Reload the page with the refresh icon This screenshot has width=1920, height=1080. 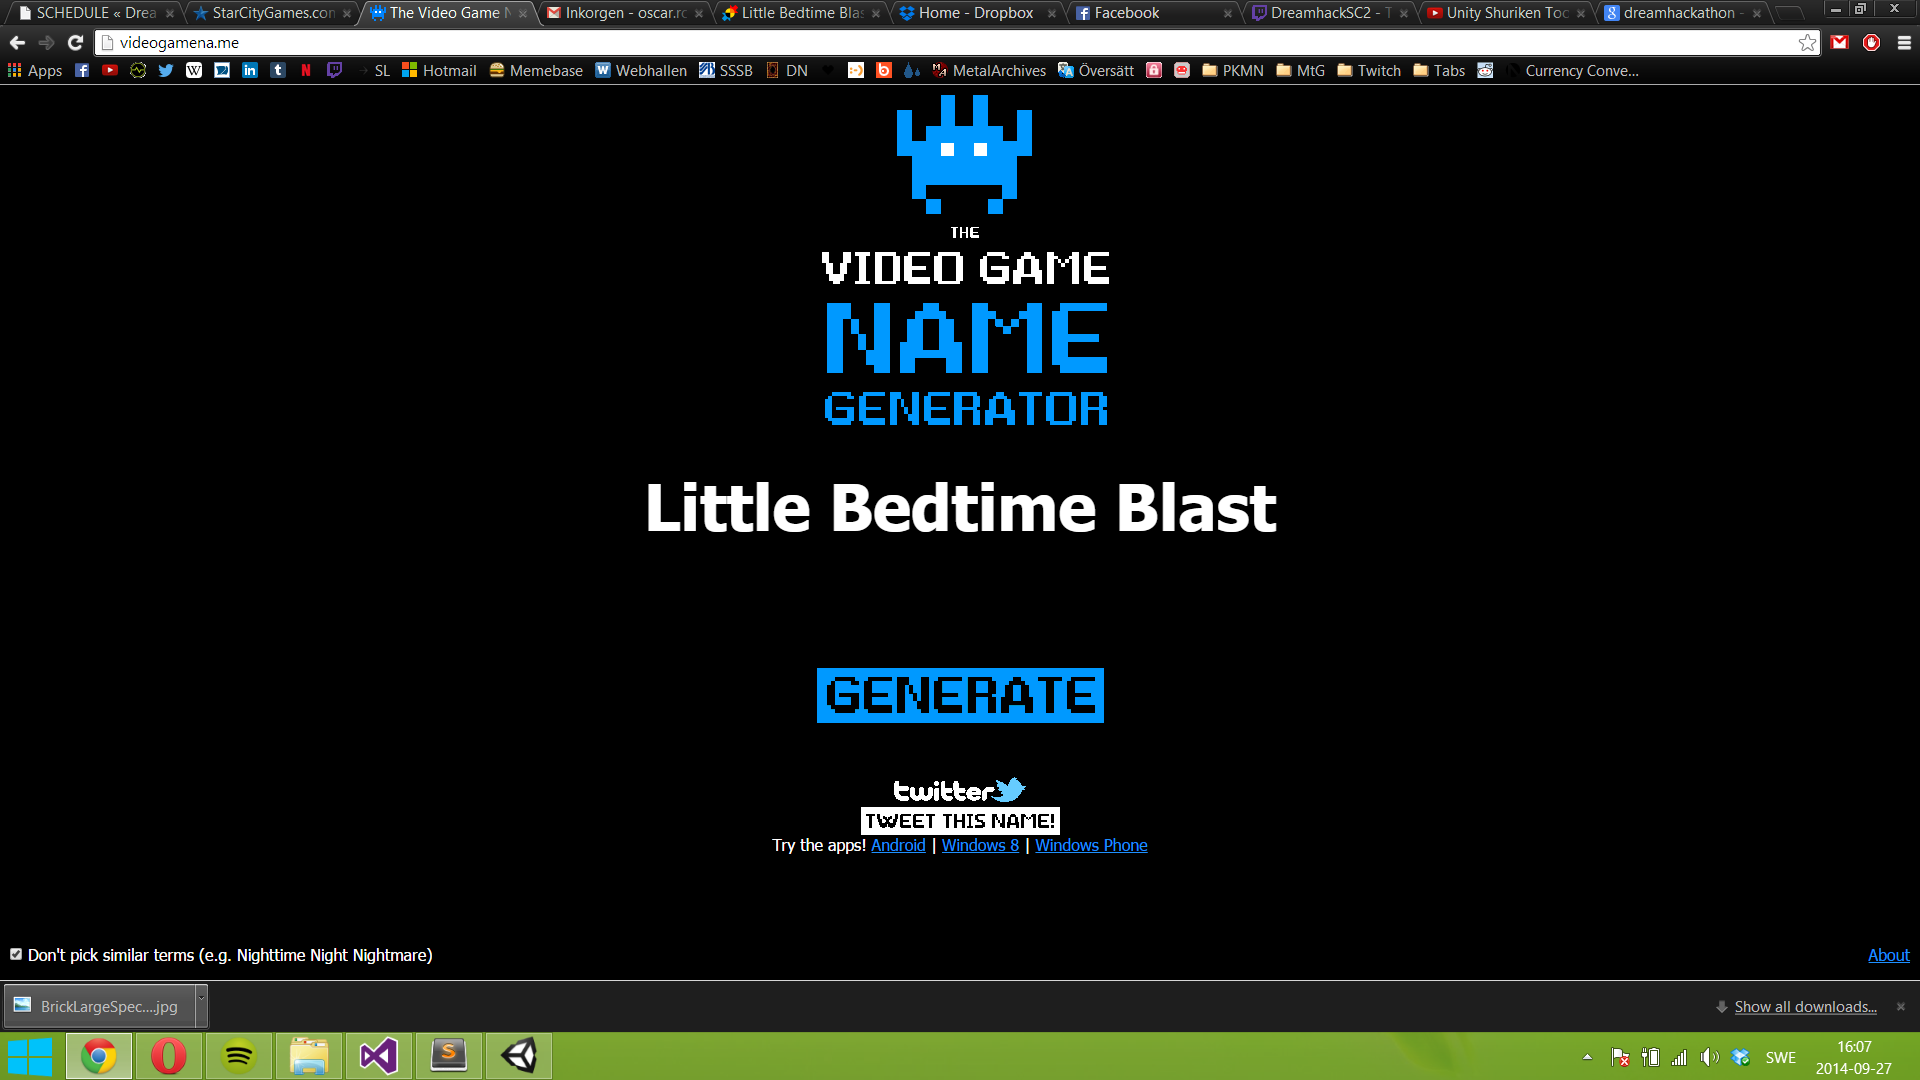point(75,43)
